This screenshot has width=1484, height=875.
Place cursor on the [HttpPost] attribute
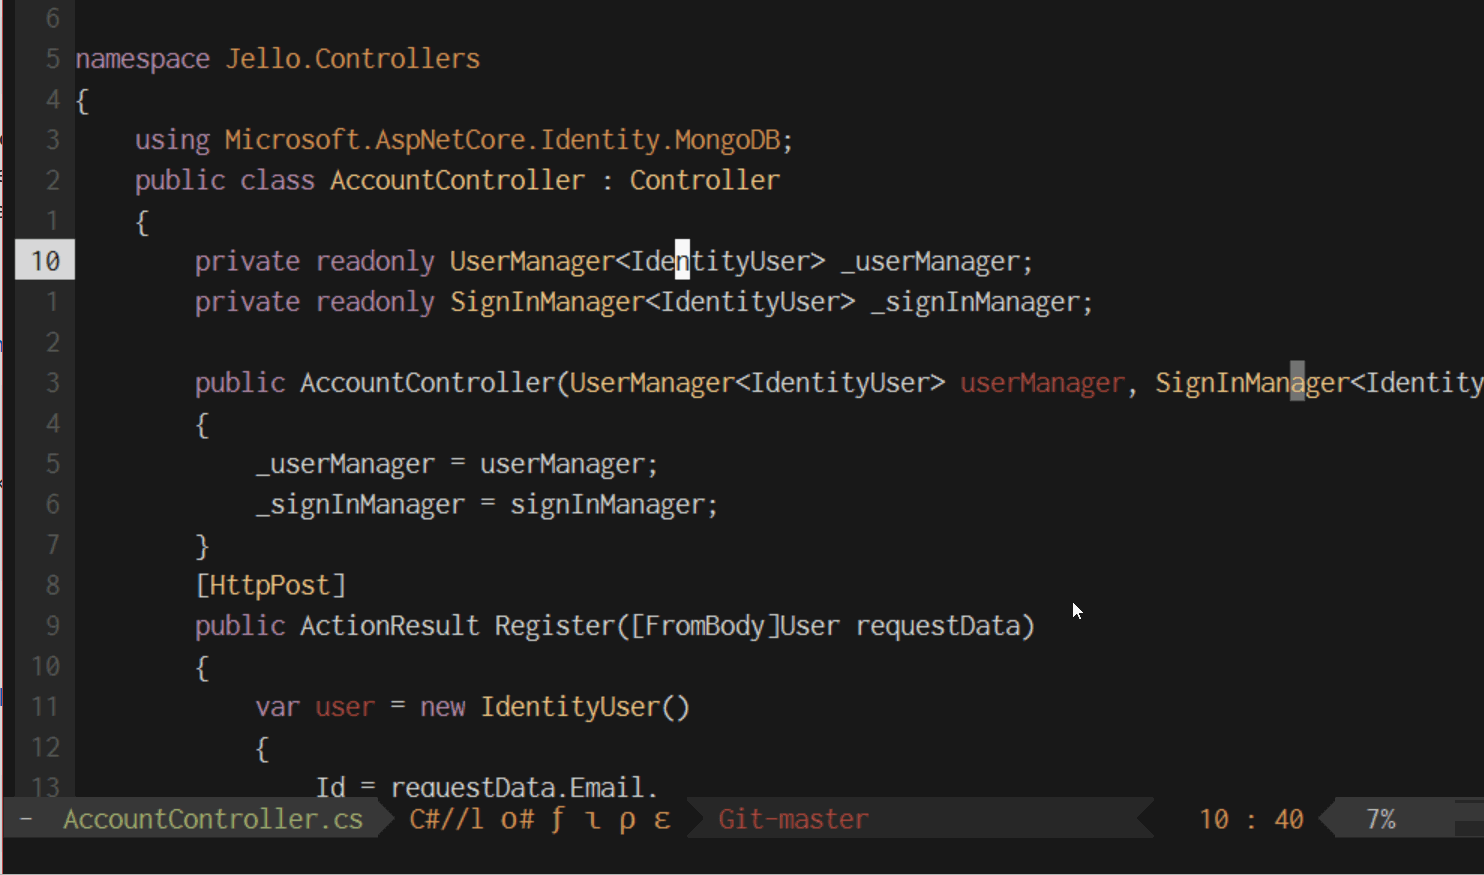pos(270,585)
